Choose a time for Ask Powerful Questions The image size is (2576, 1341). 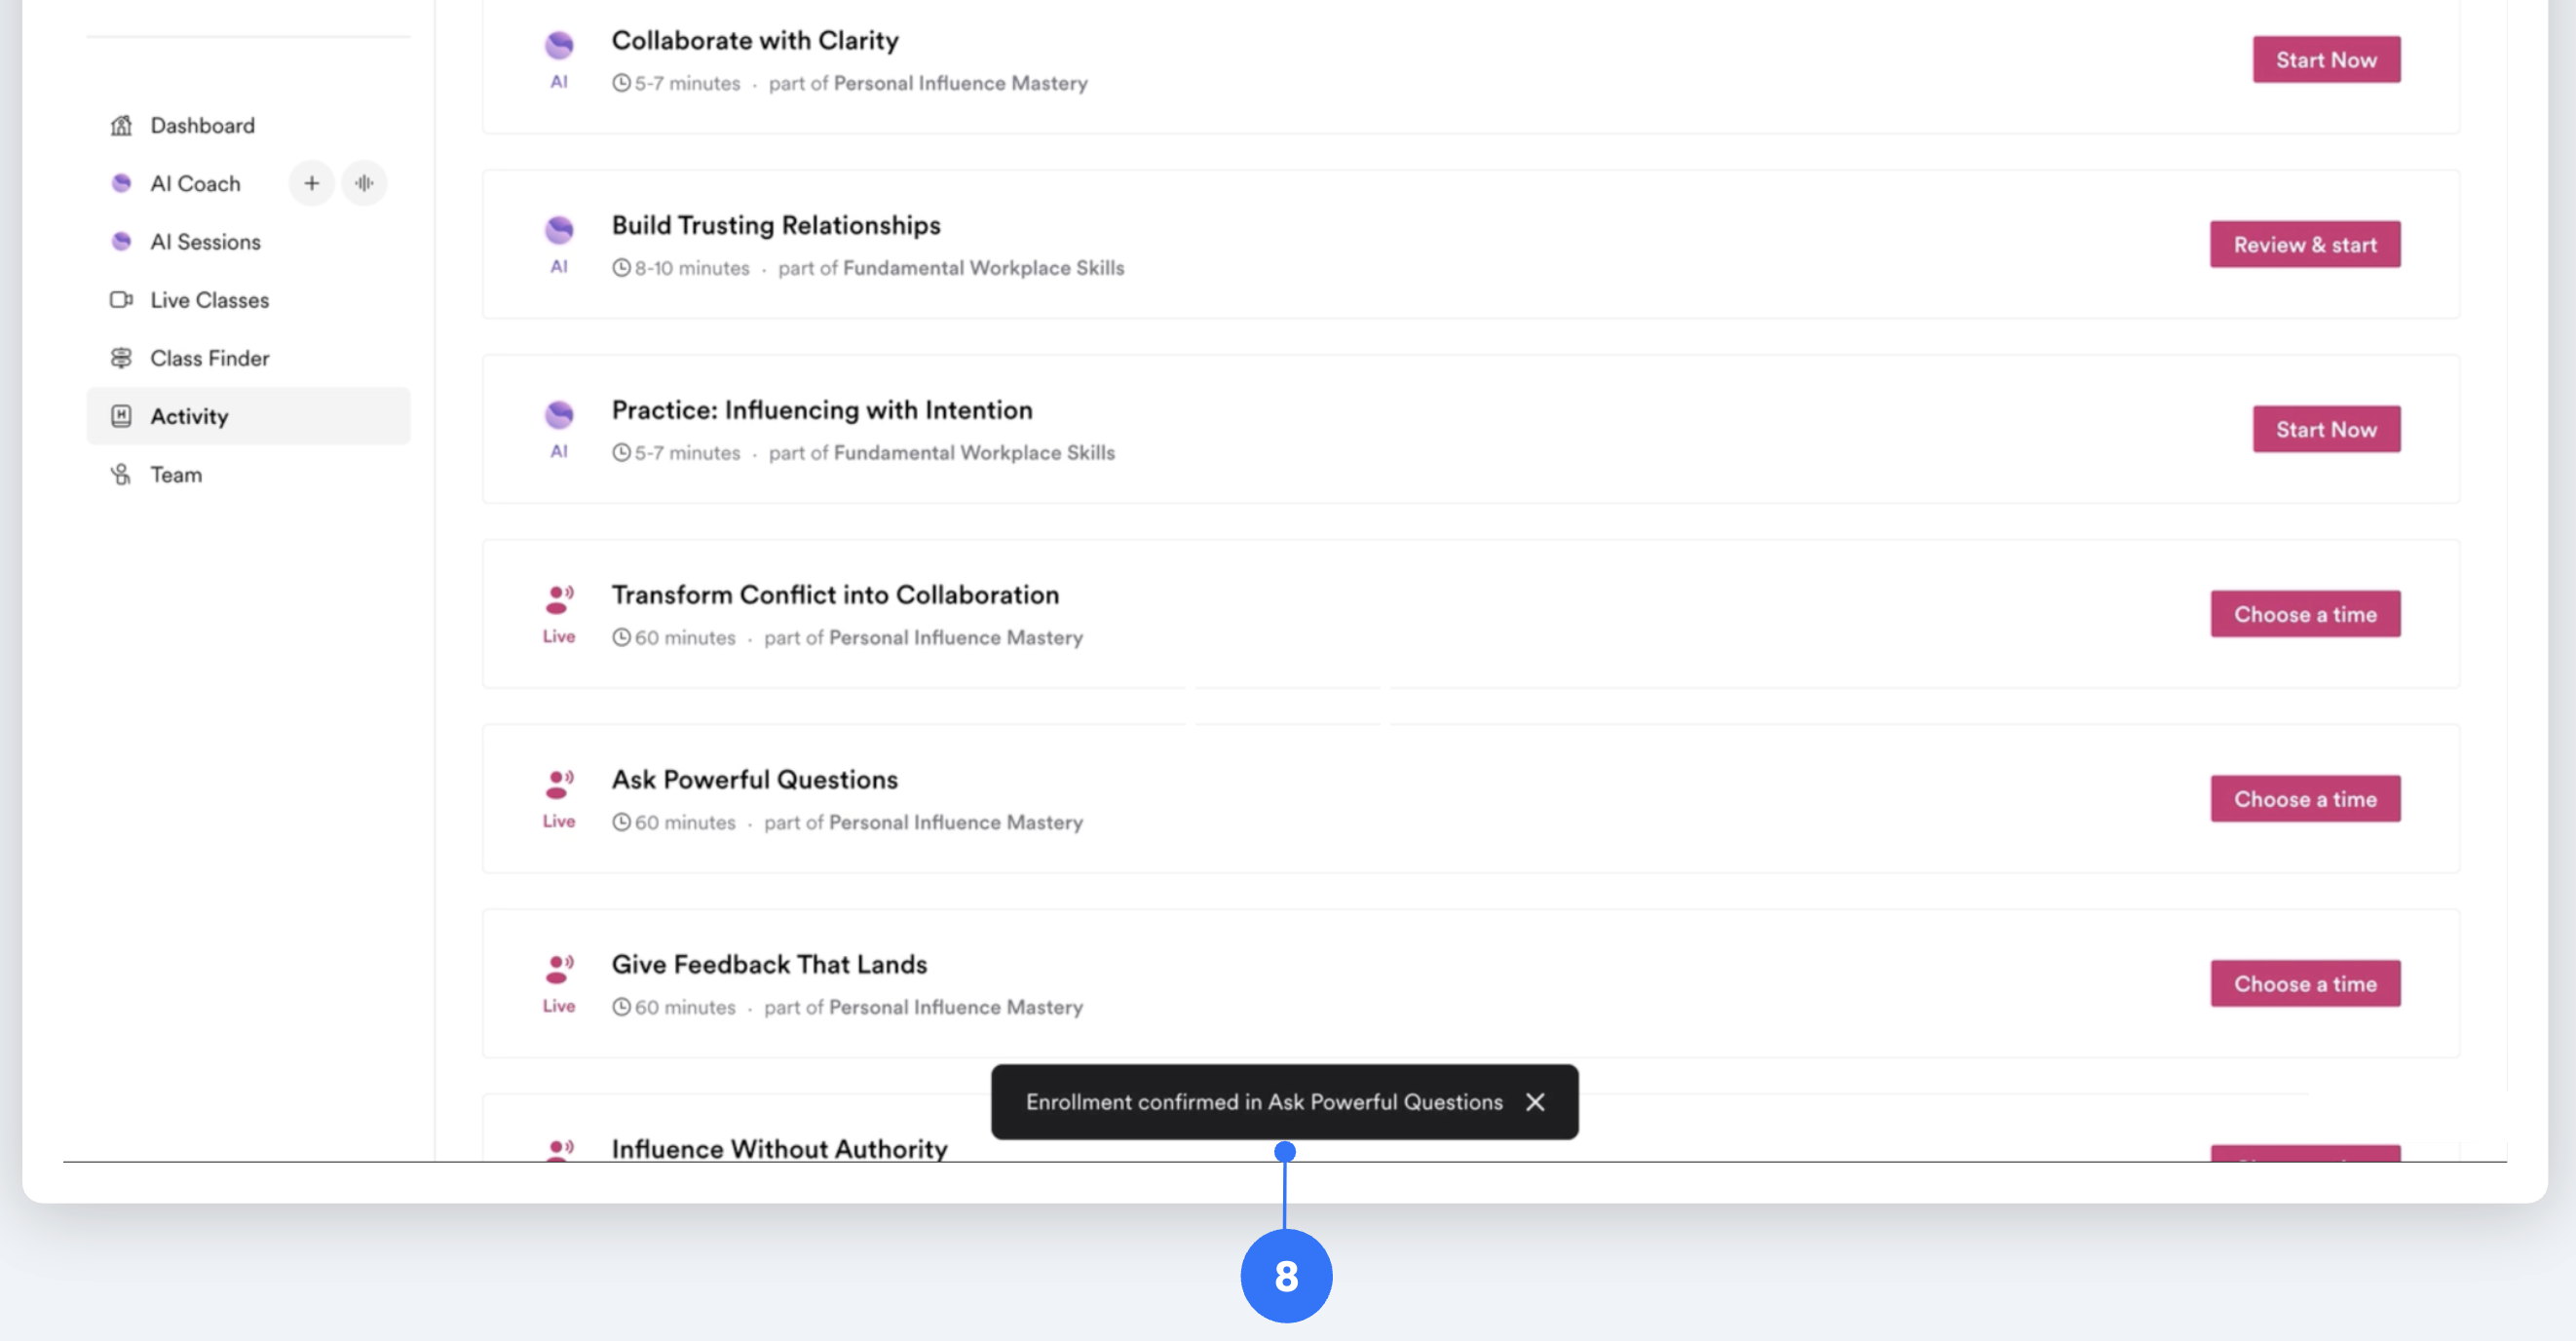[2304, 799]
